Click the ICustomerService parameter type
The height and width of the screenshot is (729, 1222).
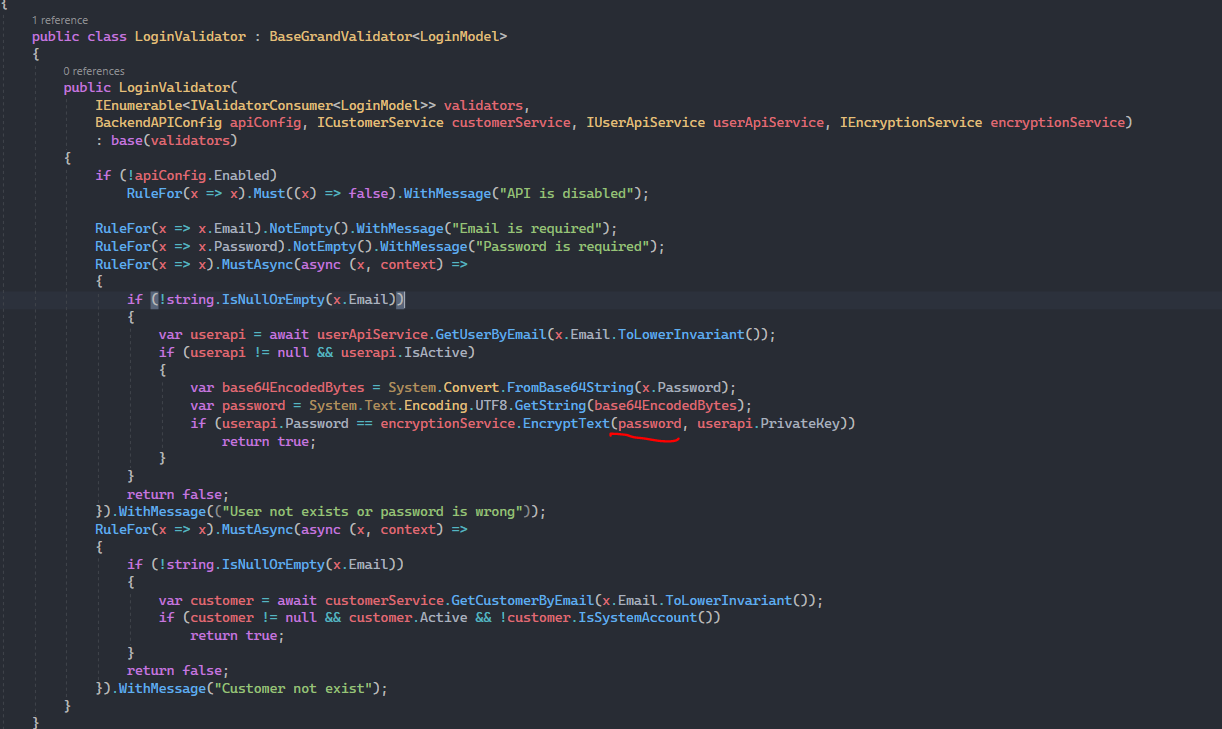[380, 122]
